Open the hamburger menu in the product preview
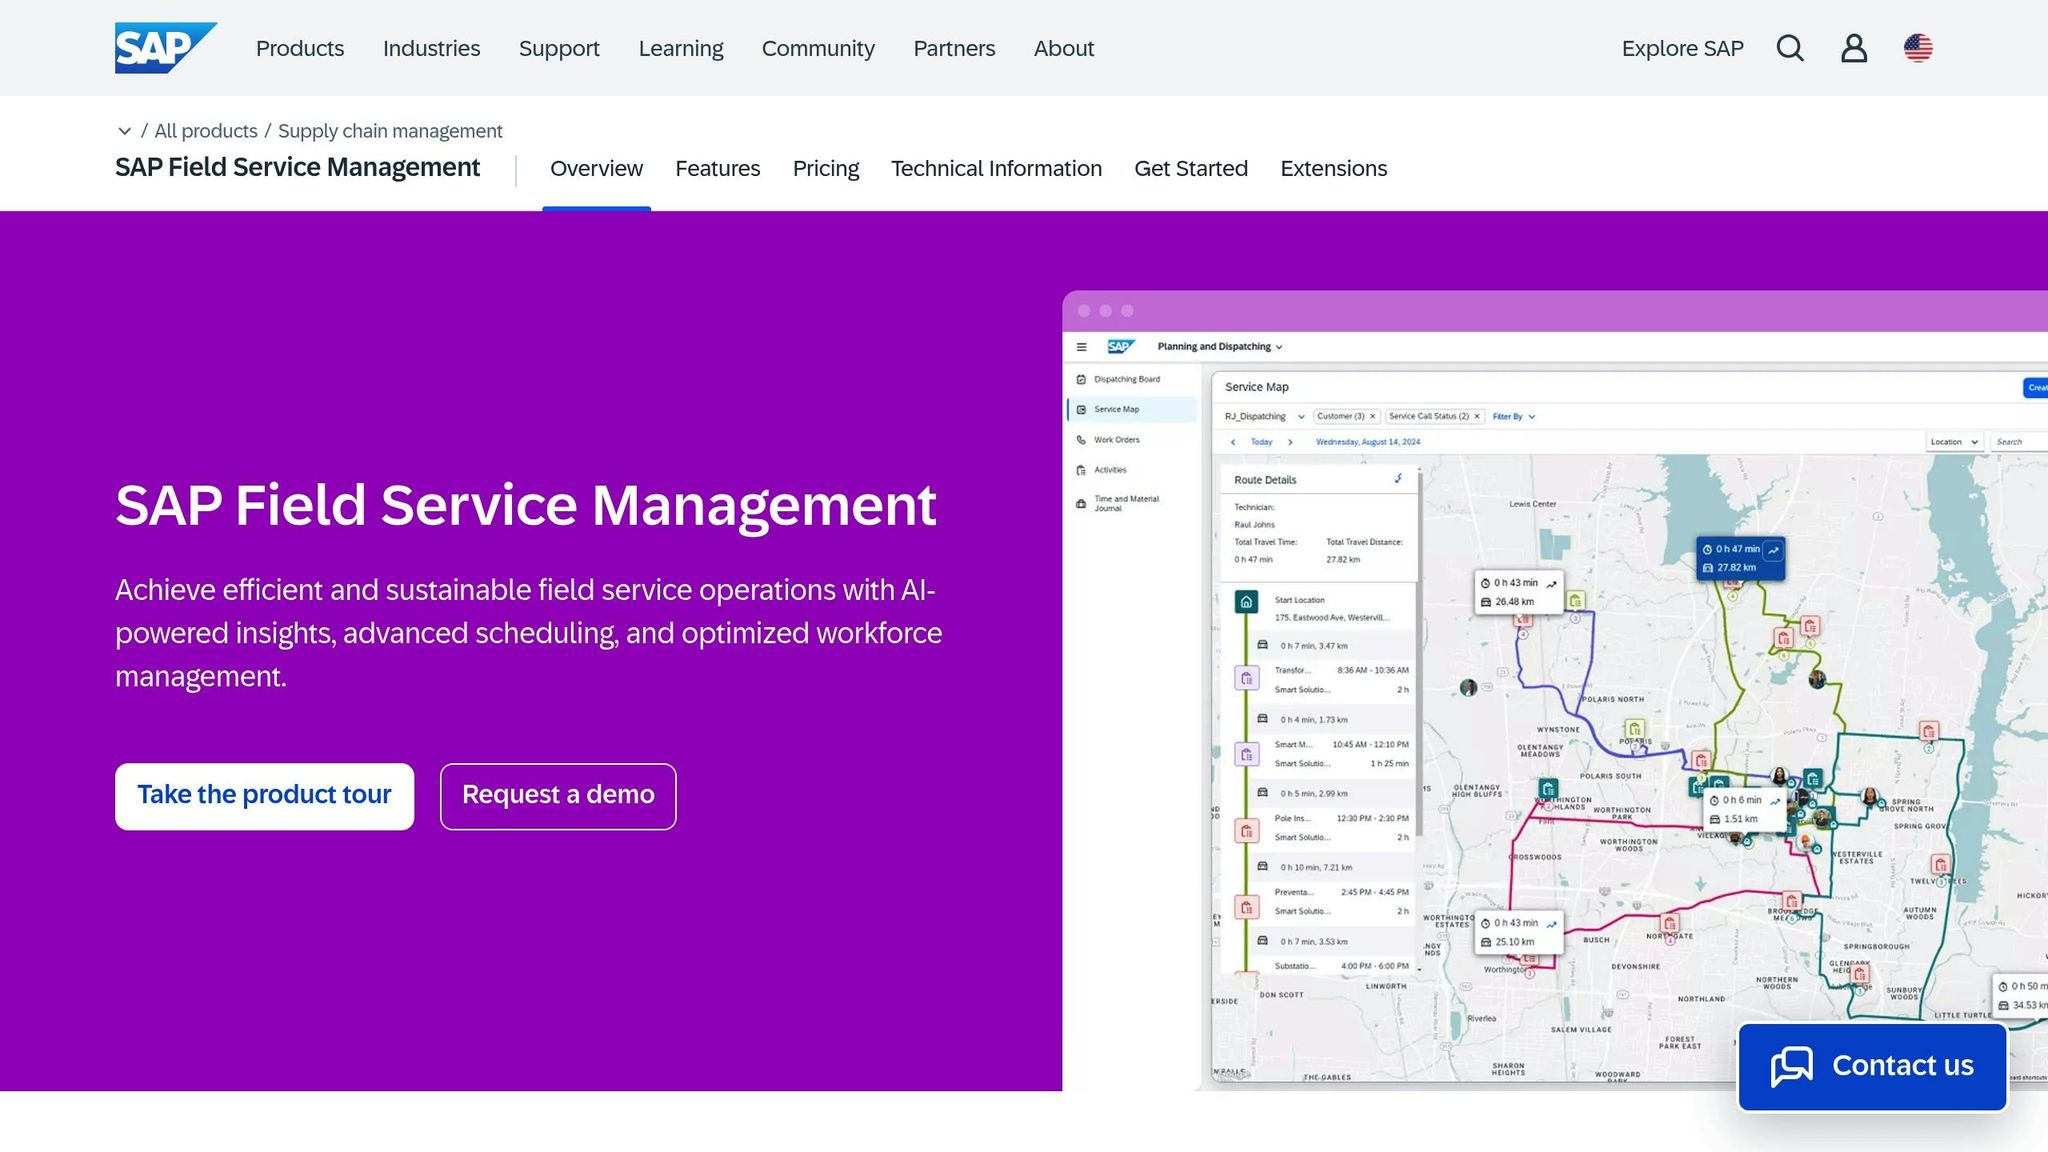This screenshot has width=2048, height=1152. (x=1081, y=347)
